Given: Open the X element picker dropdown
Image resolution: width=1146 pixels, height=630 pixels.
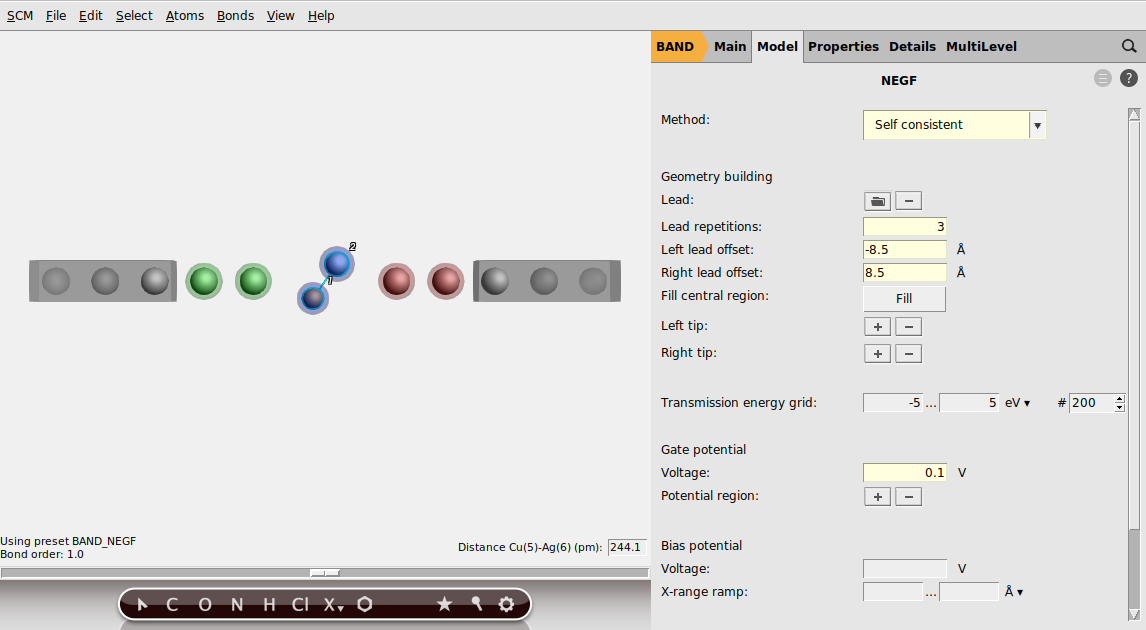Looking at the screenshot, I should click(332, 604).
